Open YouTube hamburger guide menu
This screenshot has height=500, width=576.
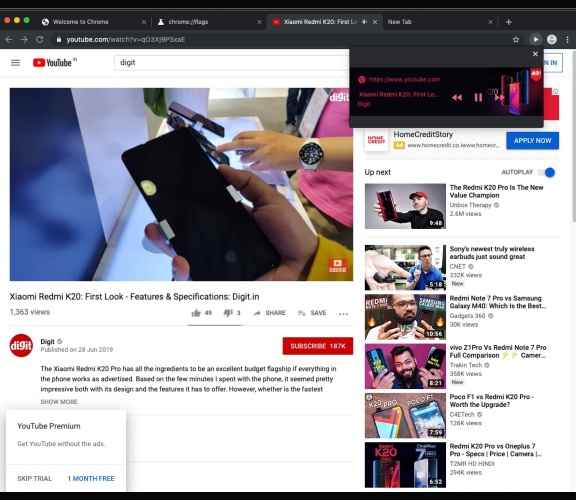tap(15, 63)
